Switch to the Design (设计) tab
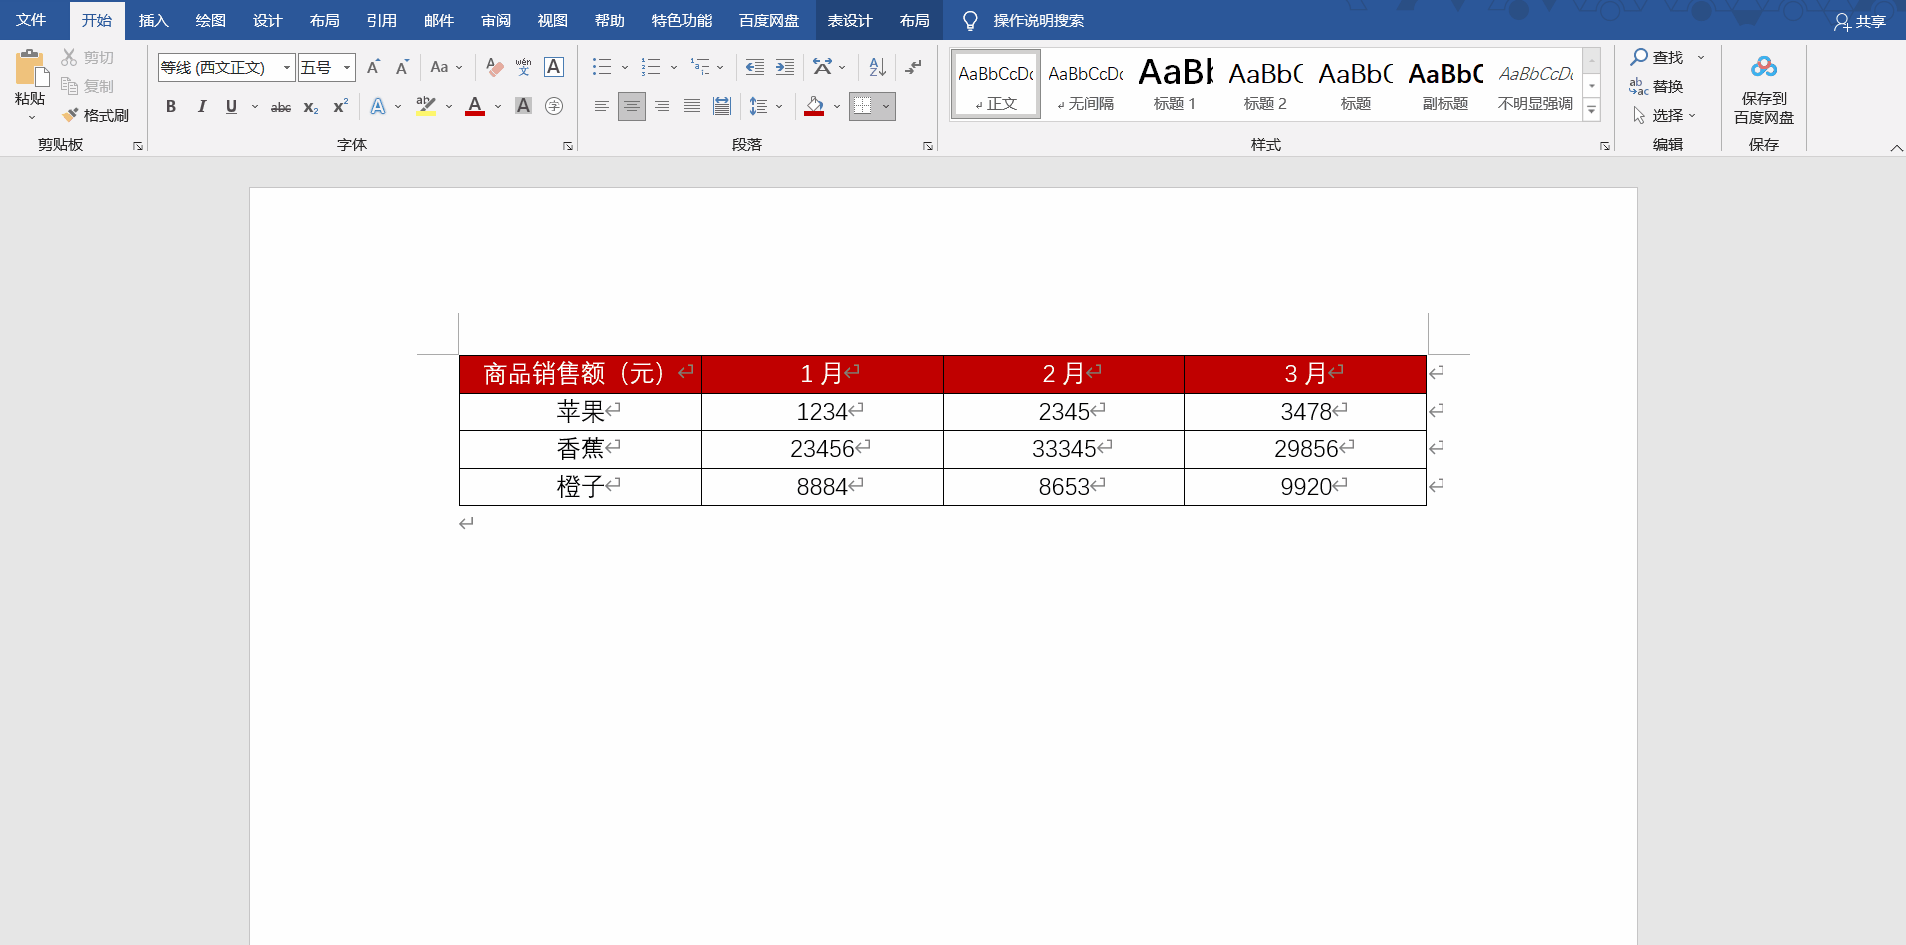This screenshot has height=945, width=1906. pyautogui.click(x=267, y=20)
